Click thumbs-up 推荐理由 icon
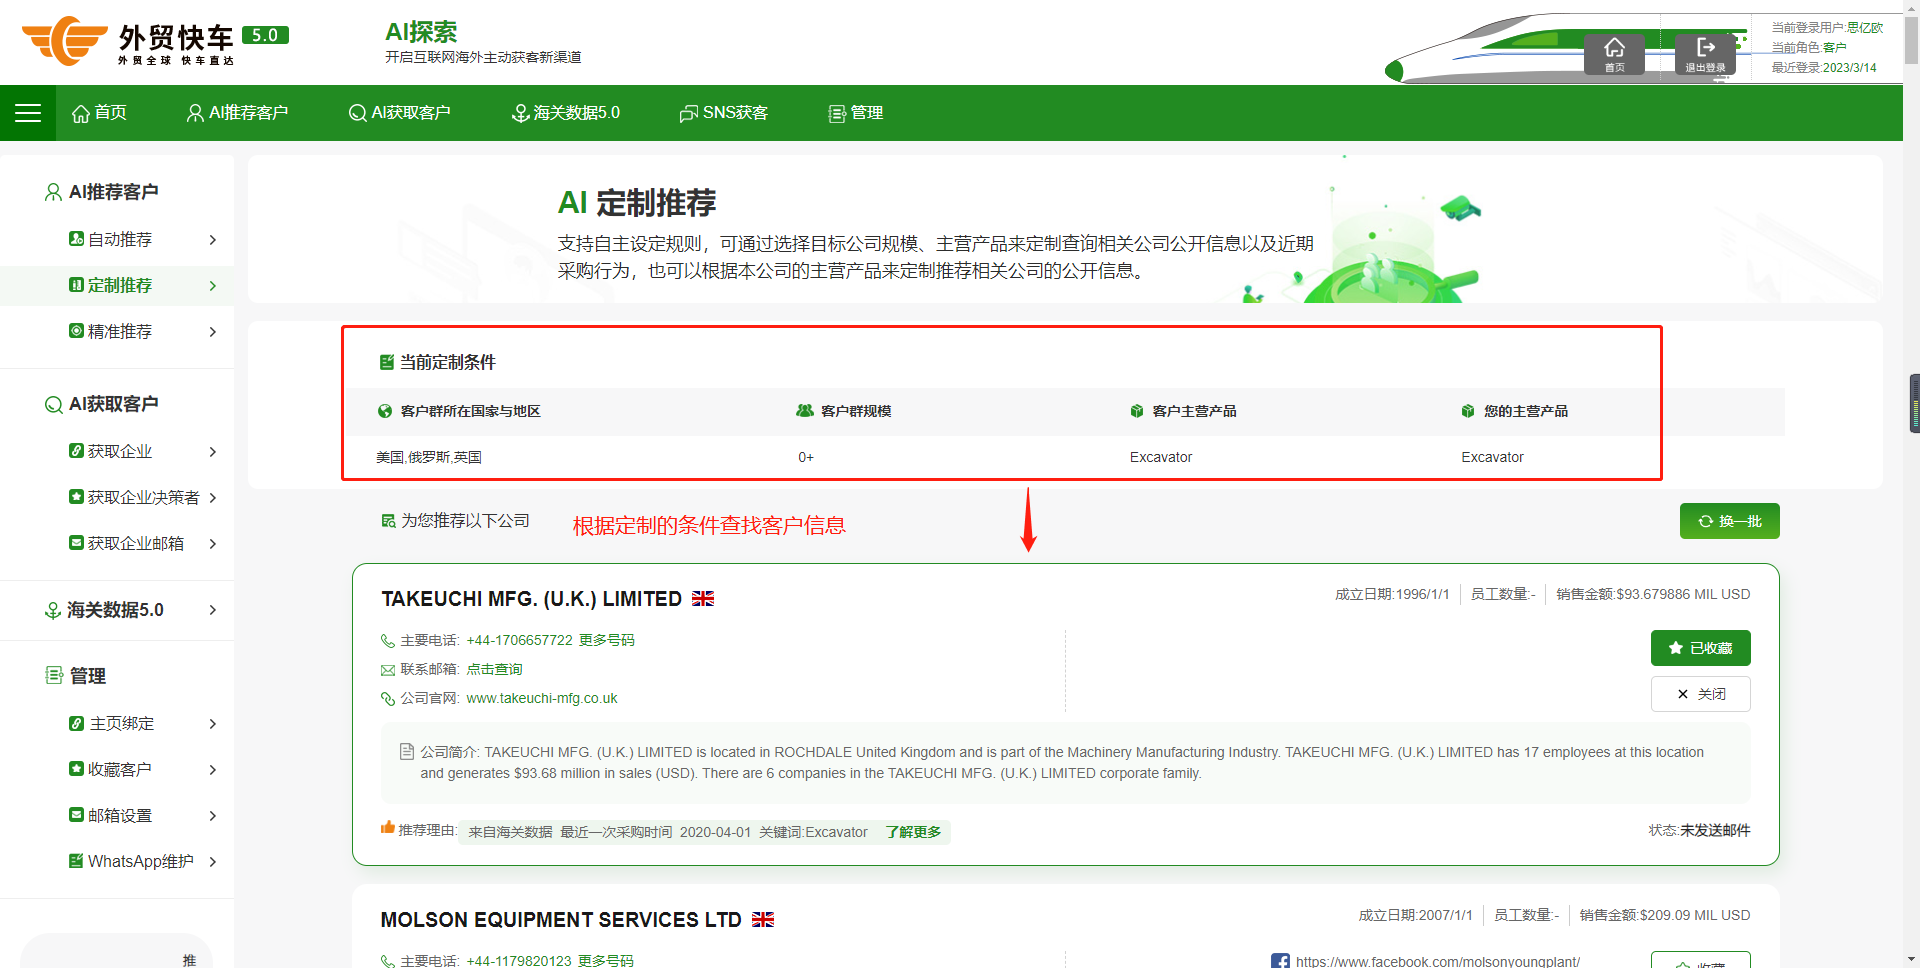Screen dimensions: 1920x968 click(x=388, y=827)
